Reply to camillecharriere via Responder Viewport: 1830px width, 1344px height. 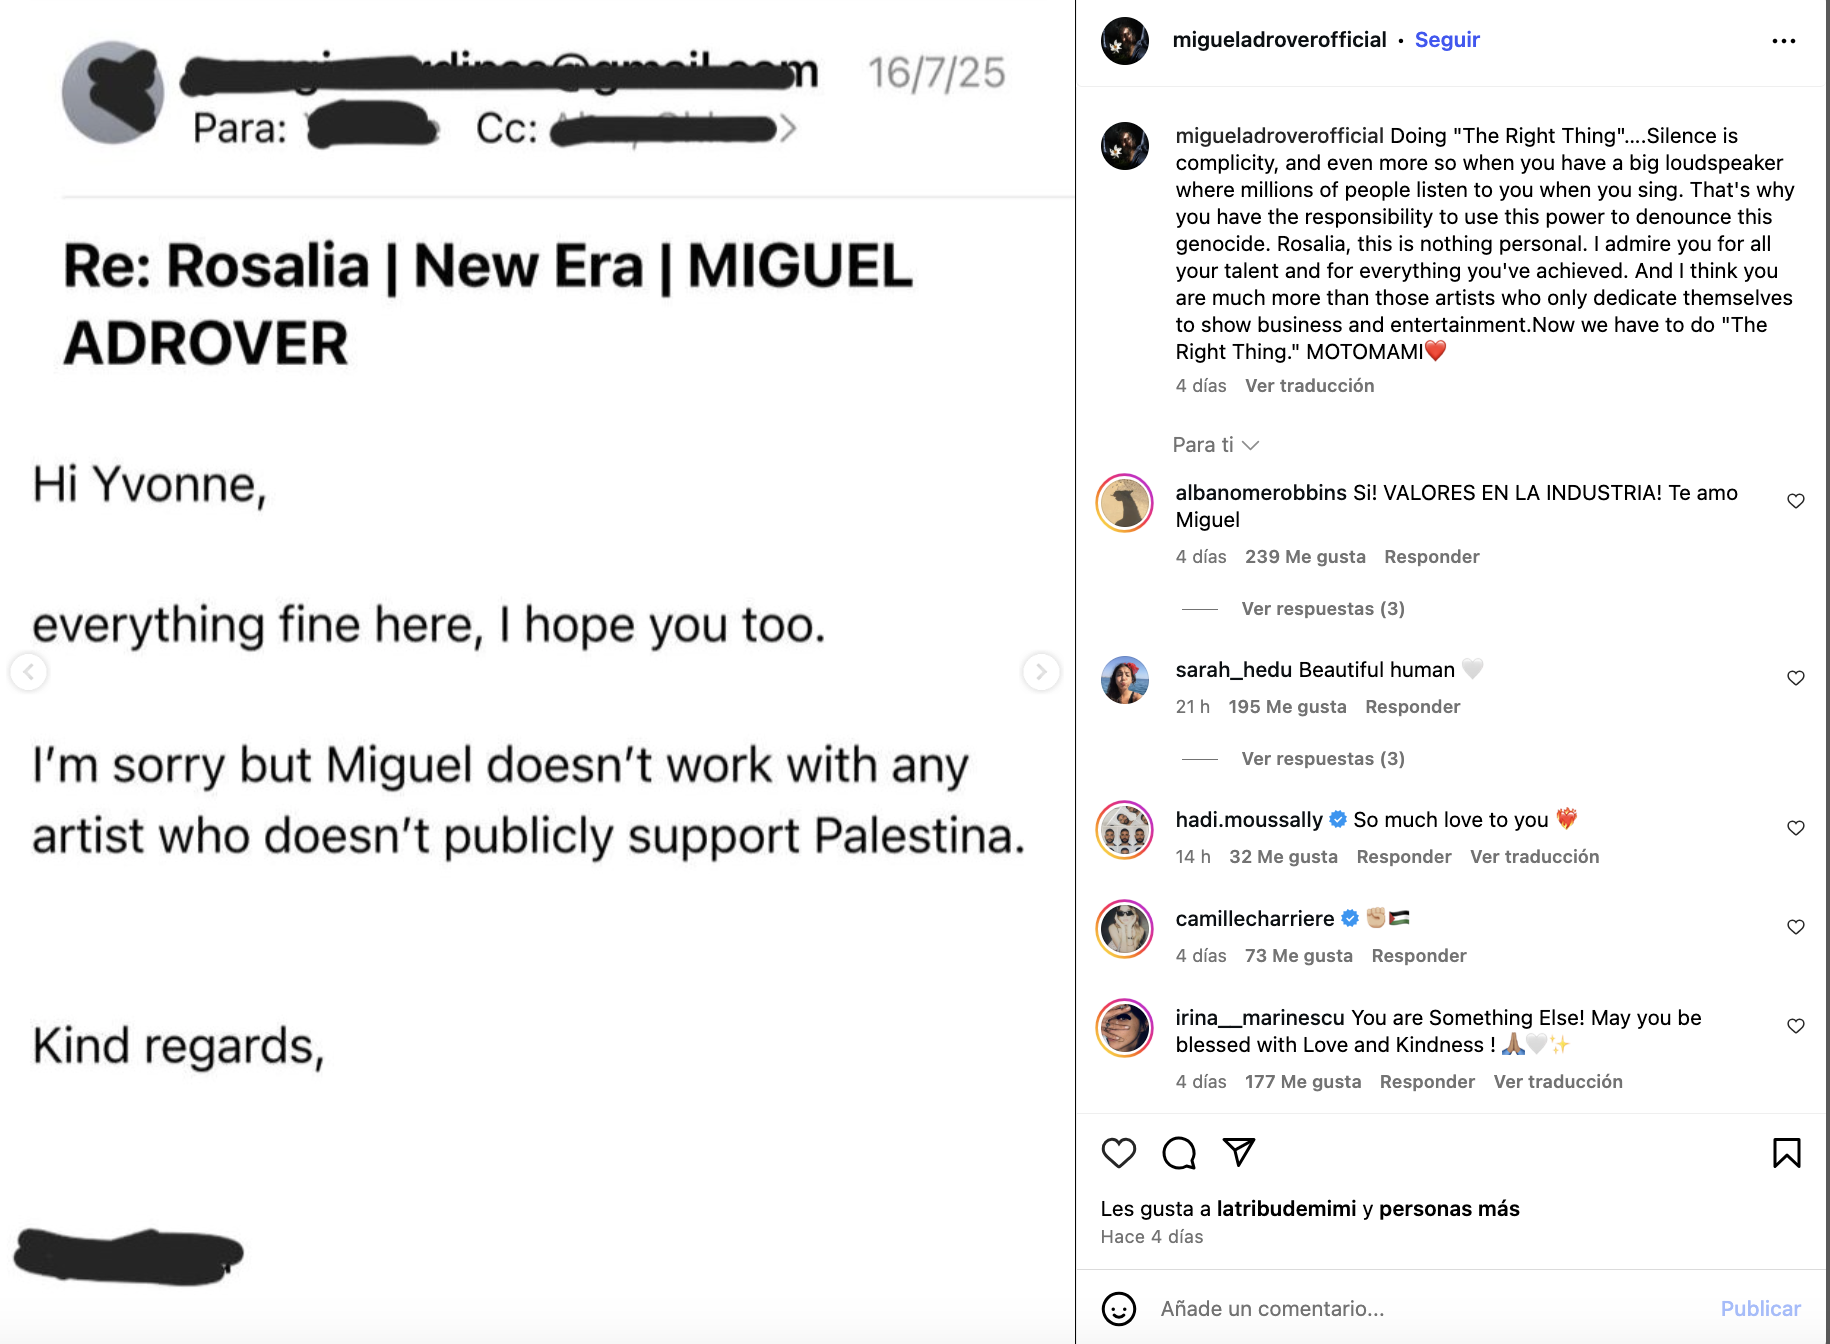[1418, 955]
